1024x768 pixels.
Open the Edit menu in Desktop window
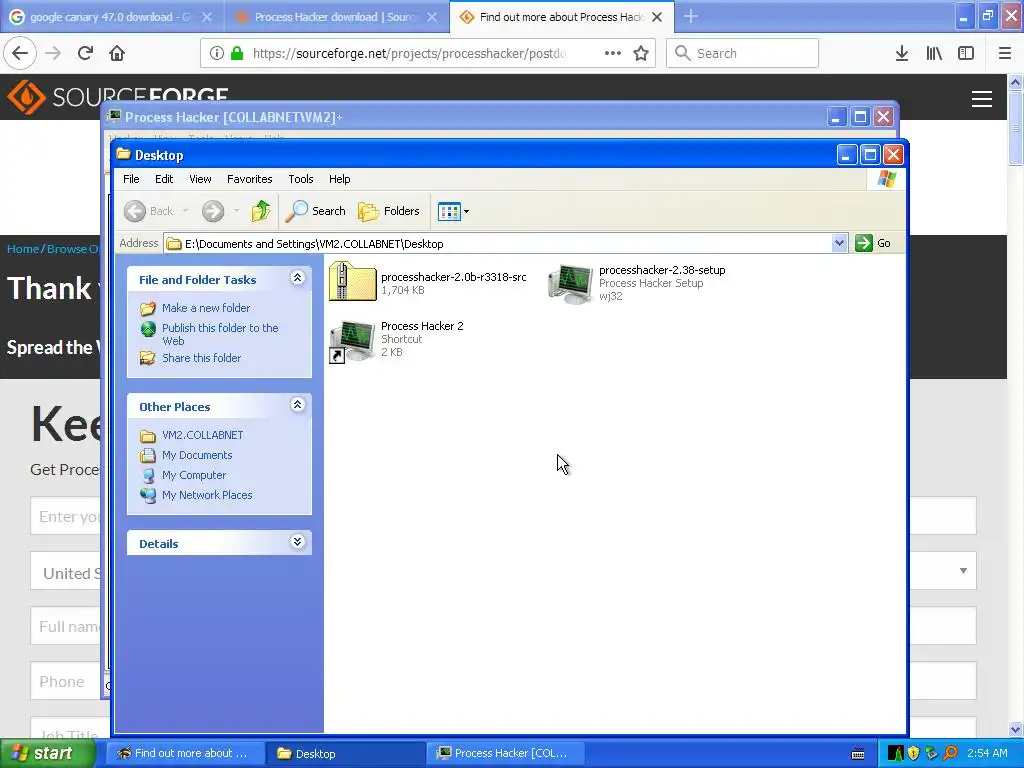pyautogui.click(x=164, y=179)
